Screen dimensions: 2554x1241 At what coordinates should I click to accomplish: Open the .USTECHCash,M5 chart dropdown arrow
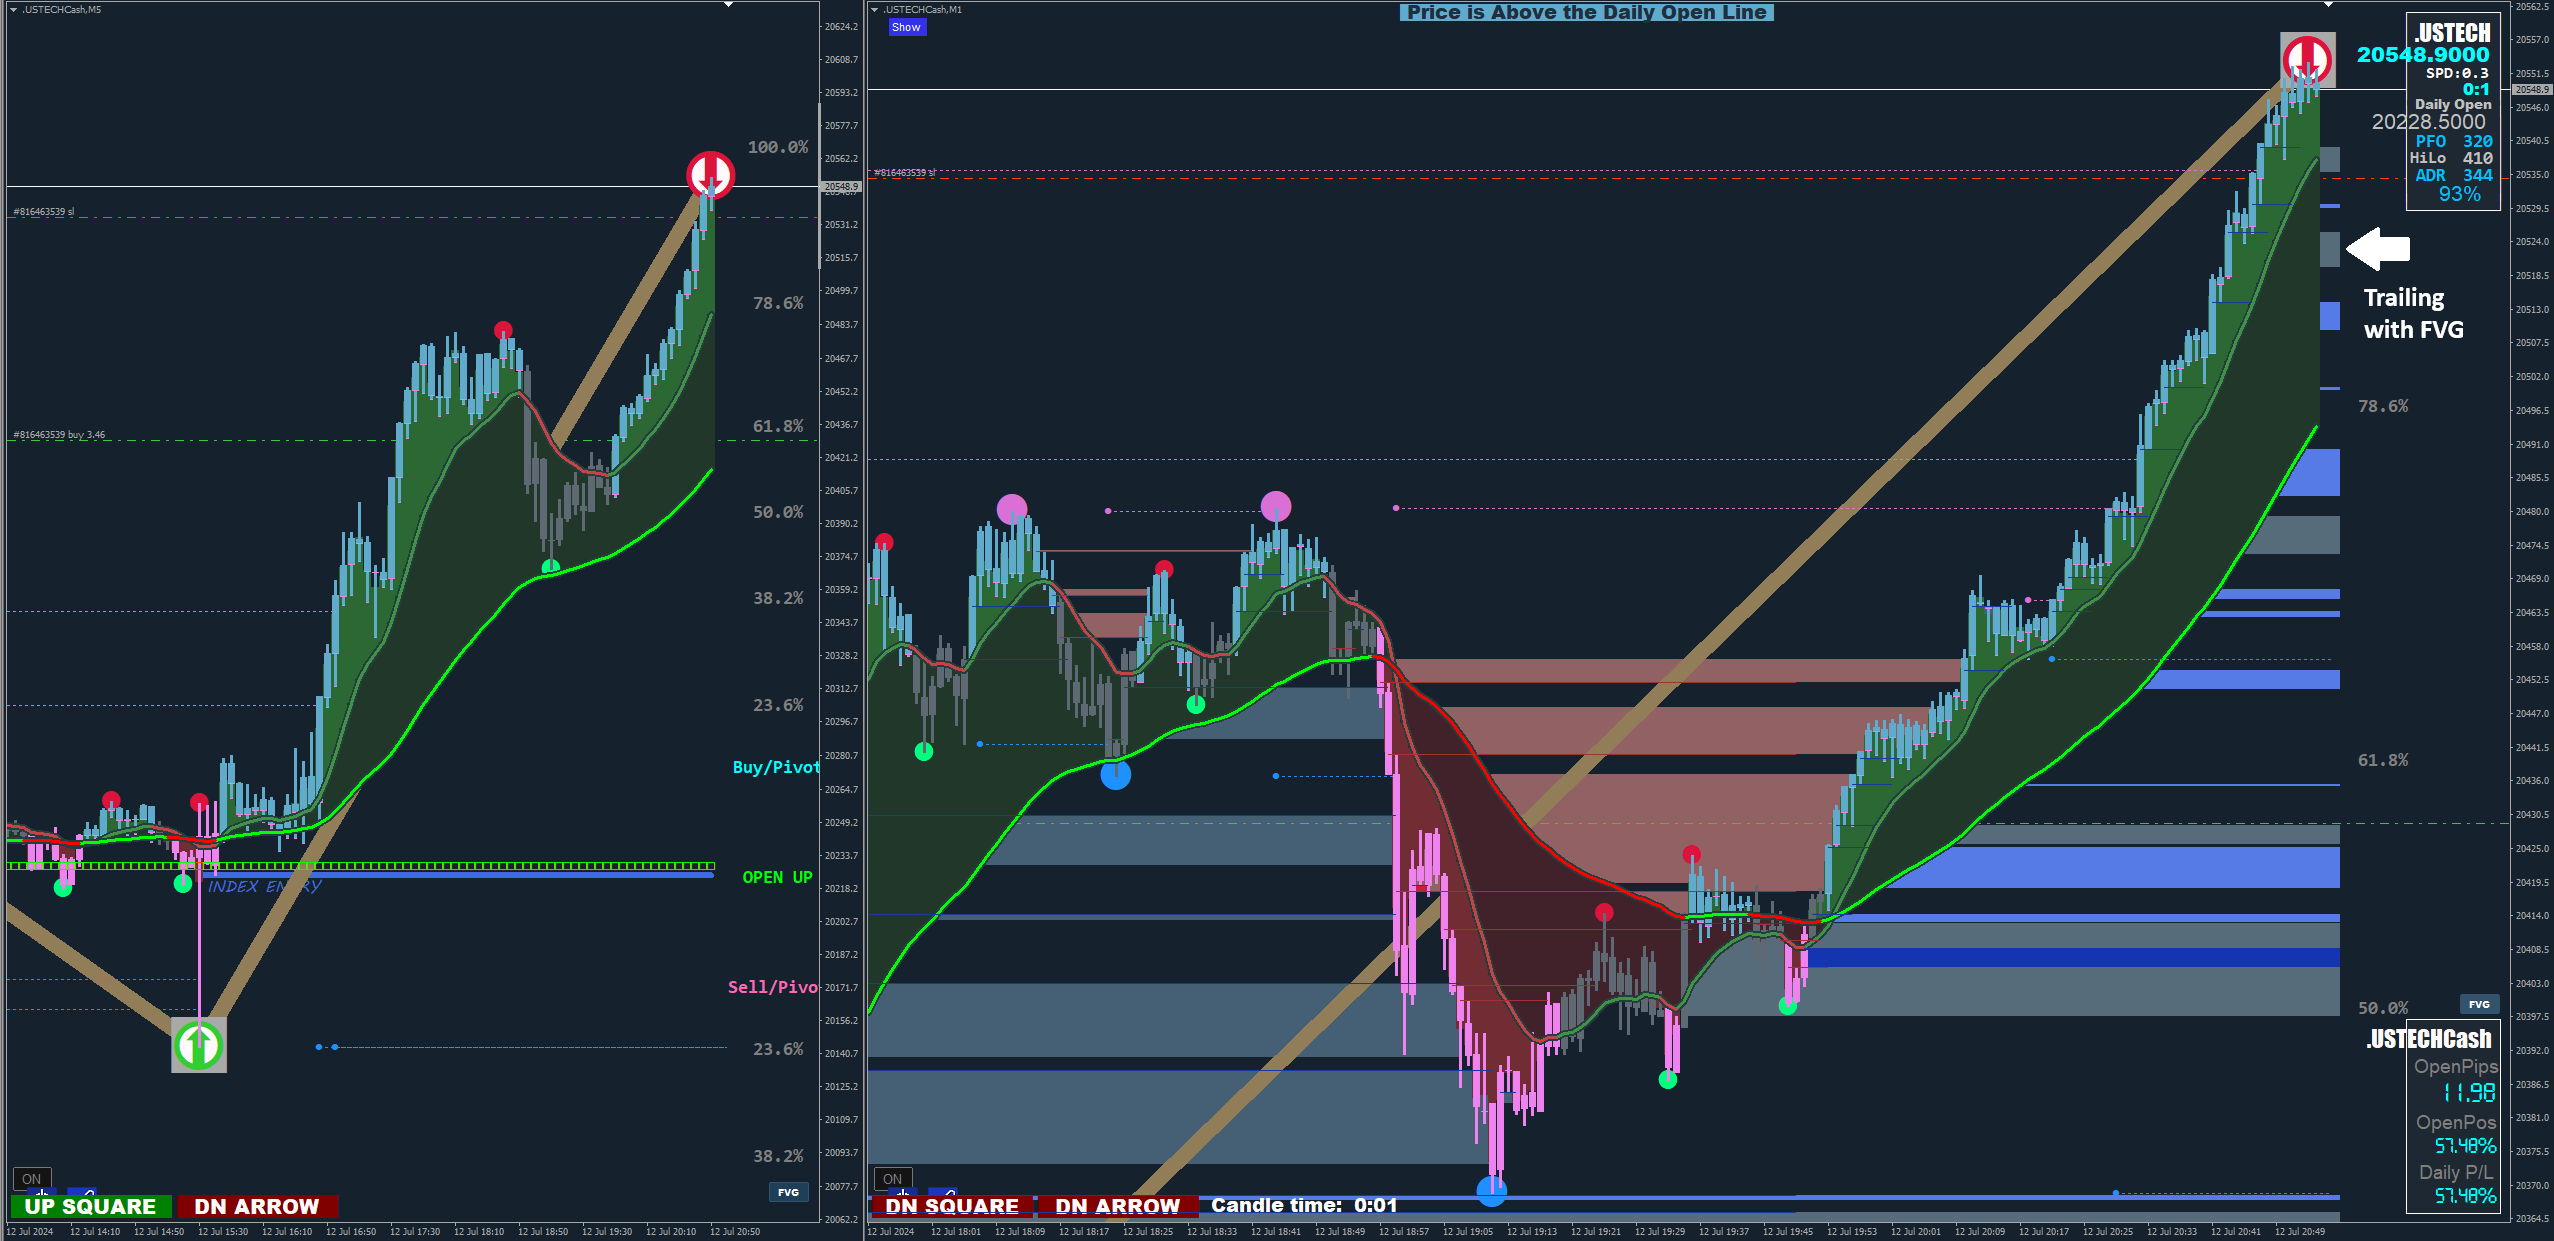click(x=13, y=10)
